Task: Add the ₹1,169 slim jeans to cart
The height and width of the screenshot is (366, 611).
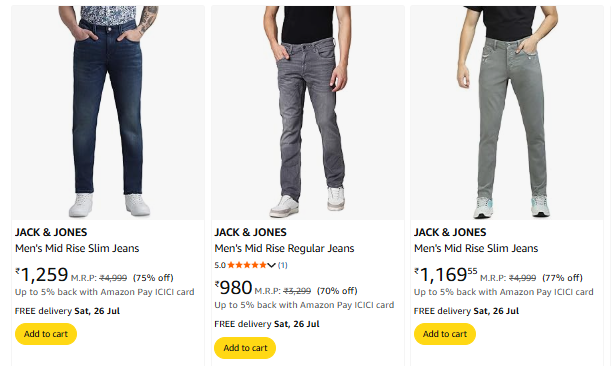Action: tap(445, 334)
